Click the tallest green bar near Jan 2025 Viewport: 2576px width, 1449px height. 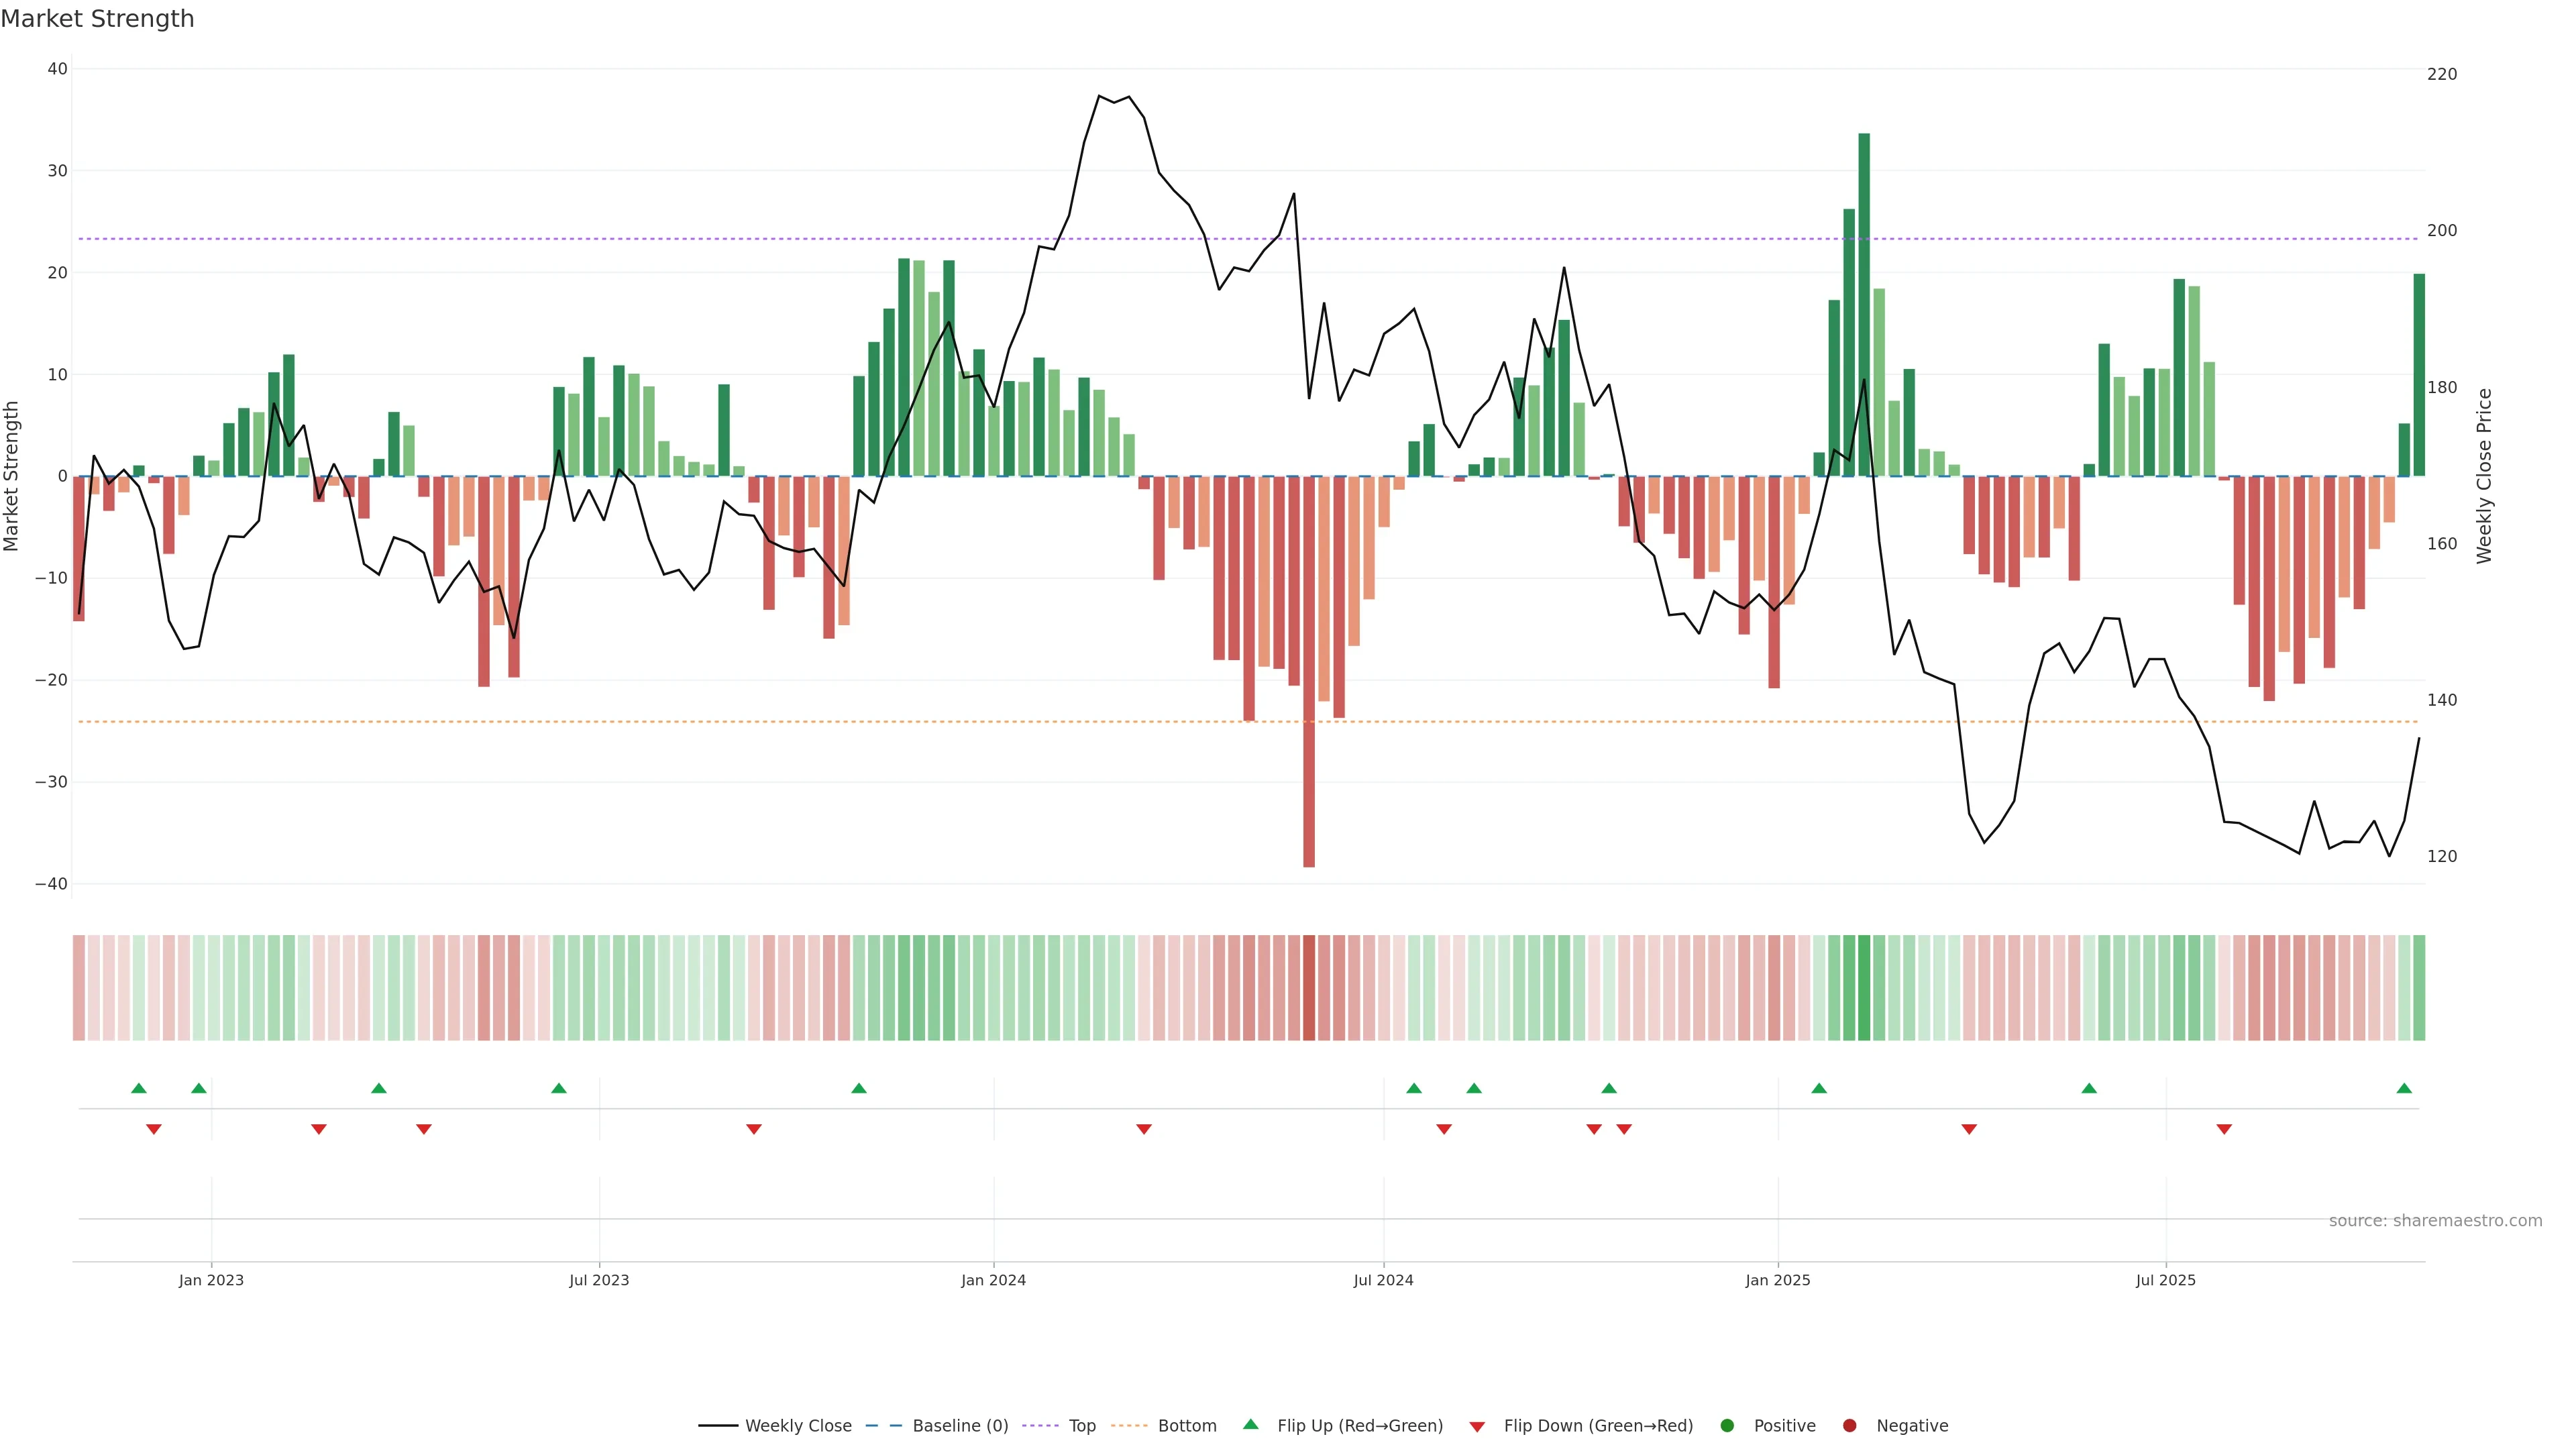tap(1864, 300)
